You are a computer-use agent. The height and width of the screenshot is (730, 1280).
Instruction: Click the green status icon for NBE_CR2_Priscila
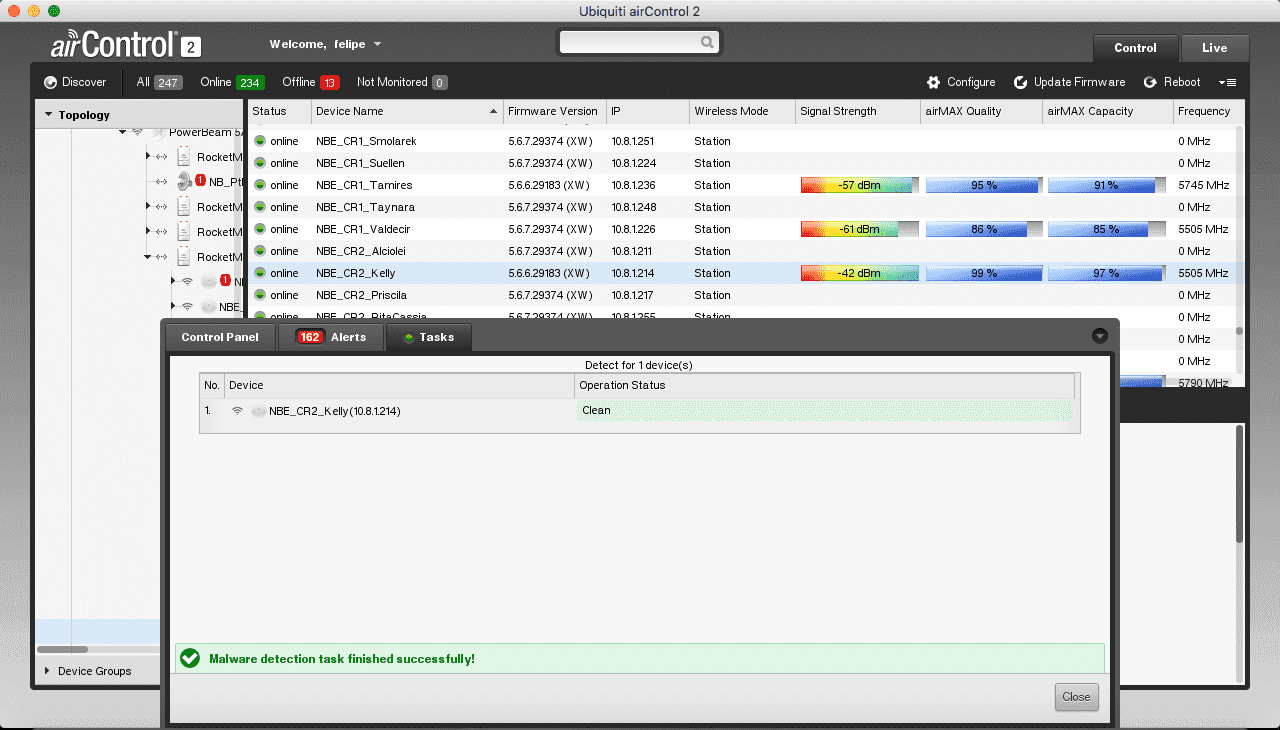[x=260, y=295]
